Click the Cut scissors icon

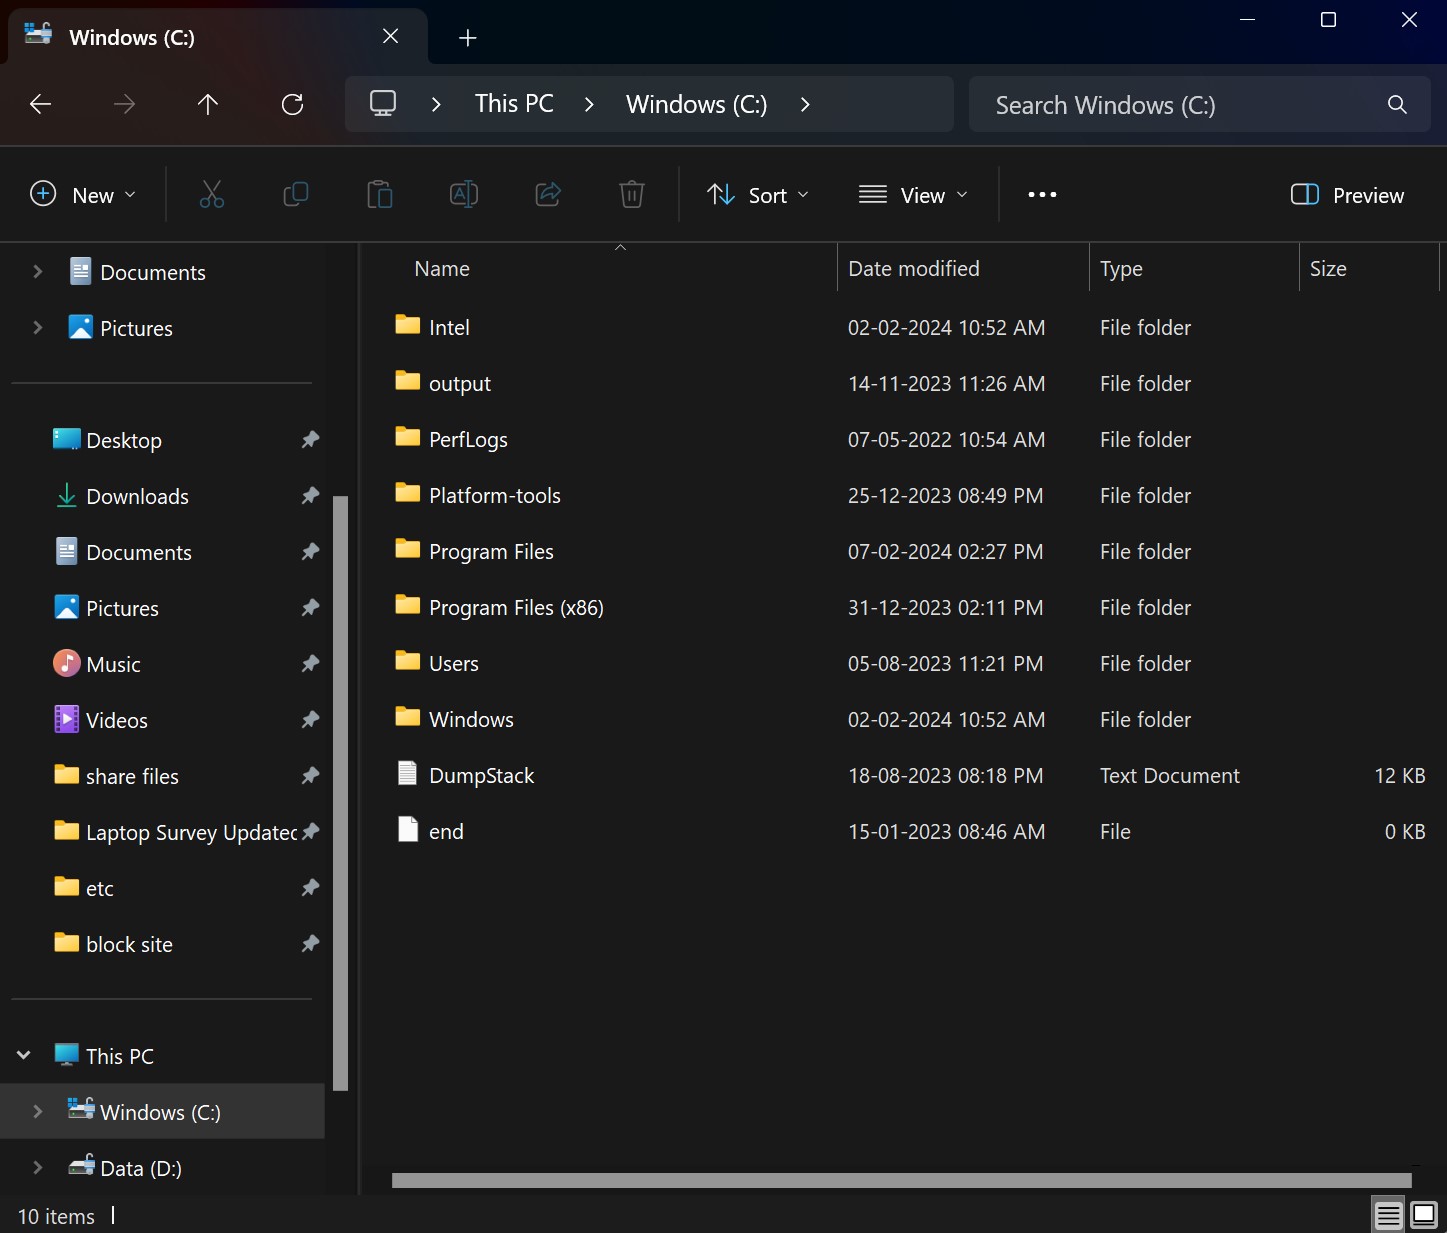(212, 195)
